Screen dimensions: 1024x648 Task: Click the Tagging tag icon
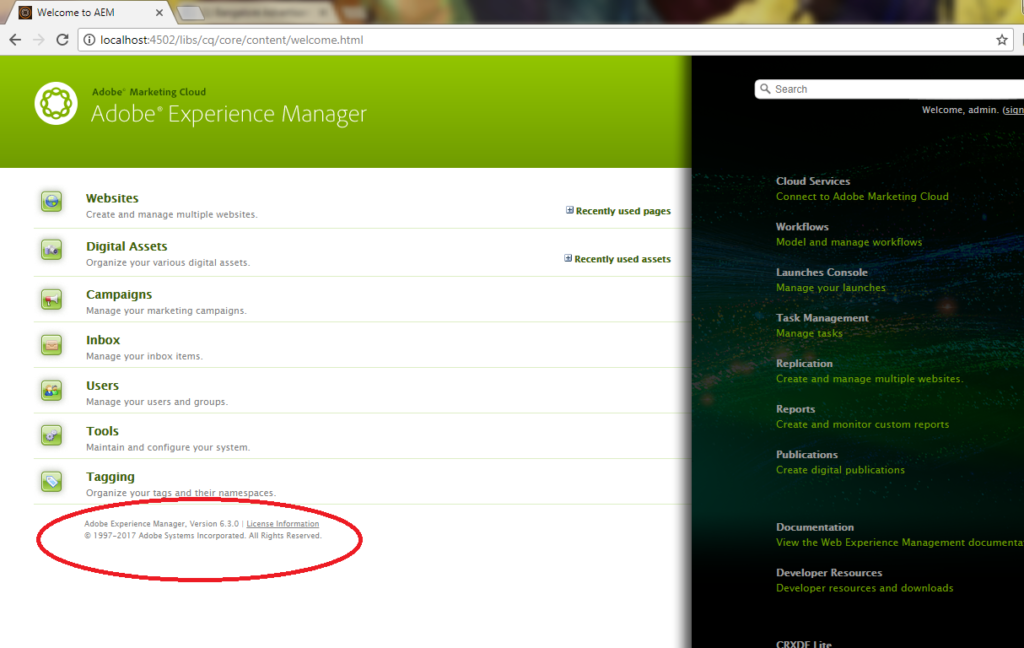[x=52, y=481]
